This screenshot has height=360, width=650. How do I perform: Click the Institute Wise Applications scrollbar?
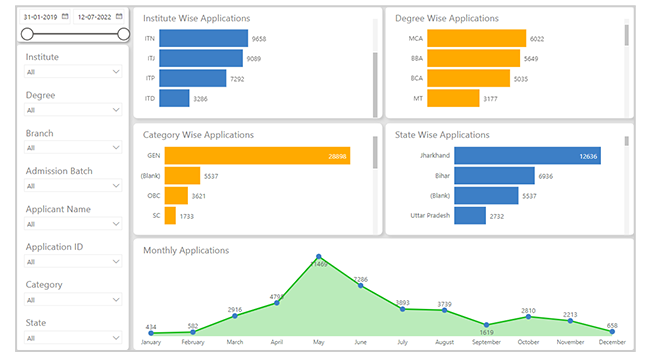[375, 85]
